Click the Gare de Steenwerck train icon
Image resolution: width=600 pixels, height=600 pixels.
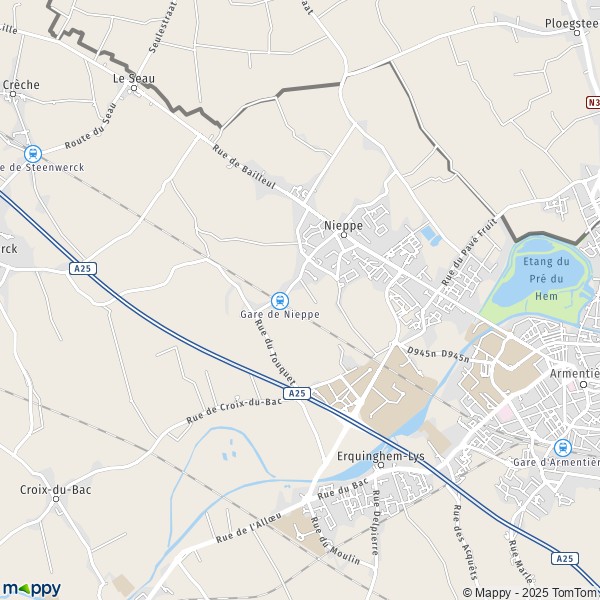[33, 154]
